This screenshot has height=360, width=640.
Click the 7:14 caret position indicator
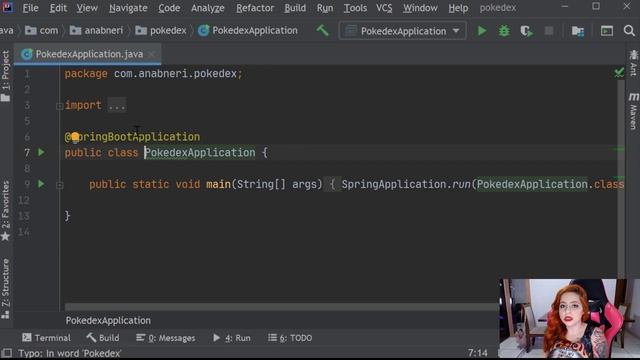(478, 353)
